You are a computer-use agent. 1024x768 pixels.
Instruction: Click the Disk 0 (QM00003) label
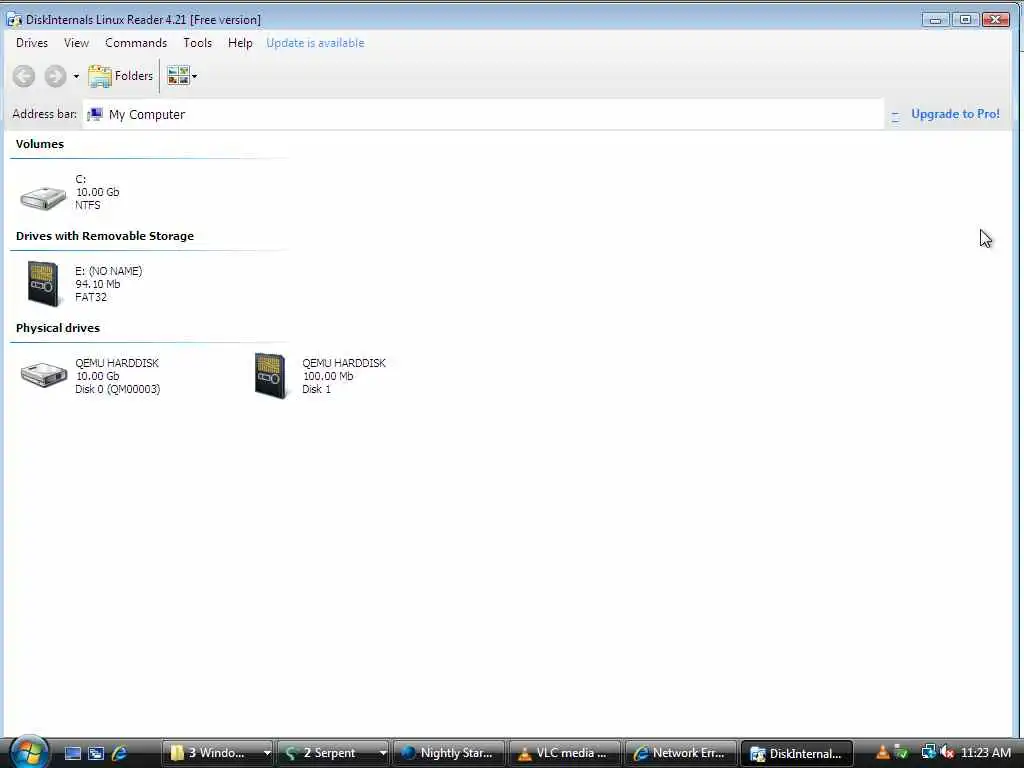[x=118, y=389]
